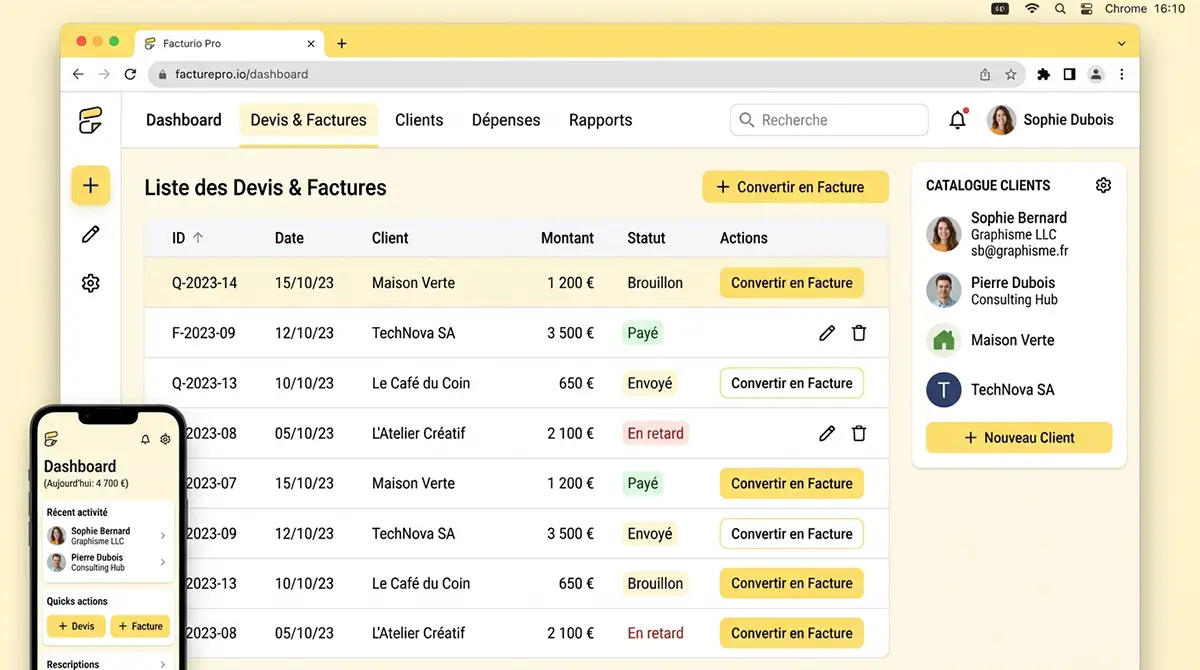Open Catalogue Clients settings gear

(1103, 185)
